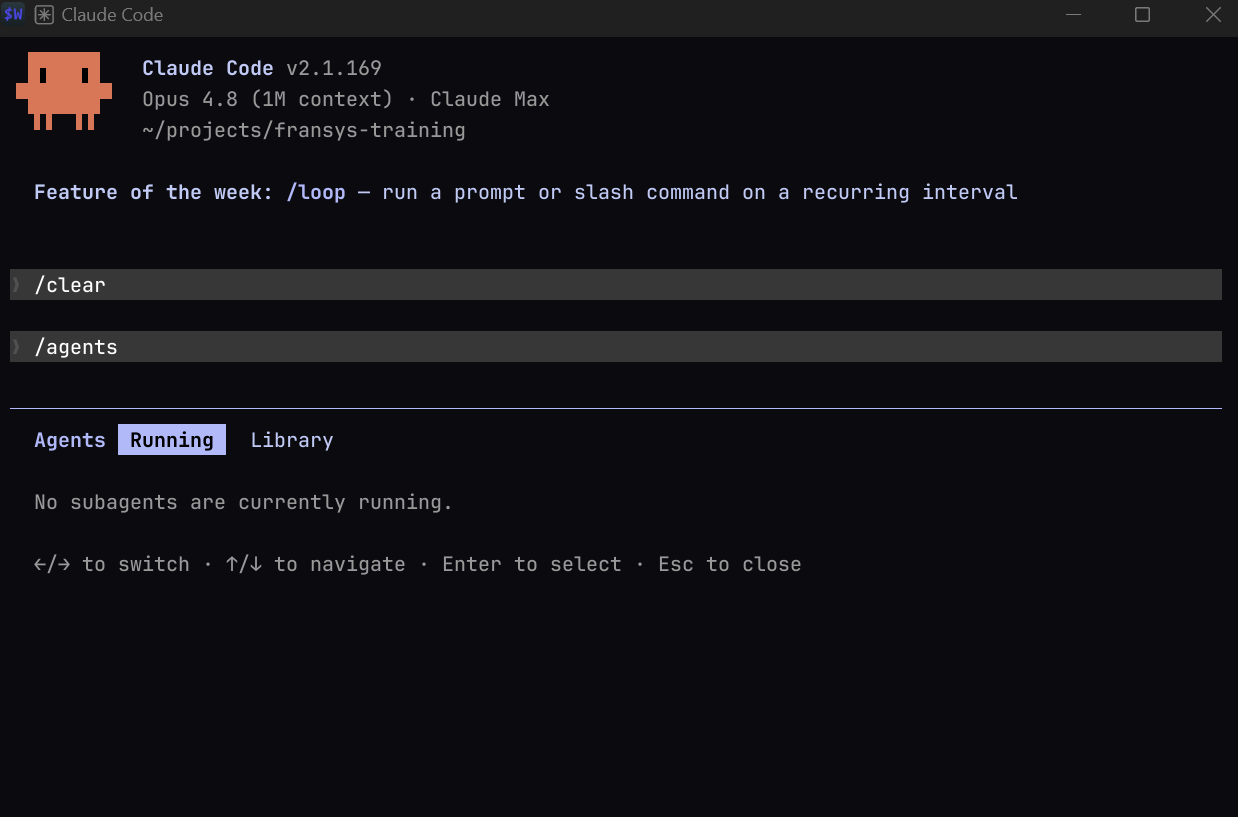Click the prompt chevron beside /agents
The height and width of the screenshot is (817, 1238).
[x=17, y=346]
